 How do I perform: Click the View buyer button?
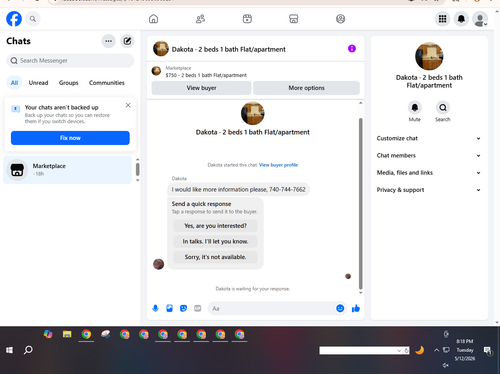(201, 88)
